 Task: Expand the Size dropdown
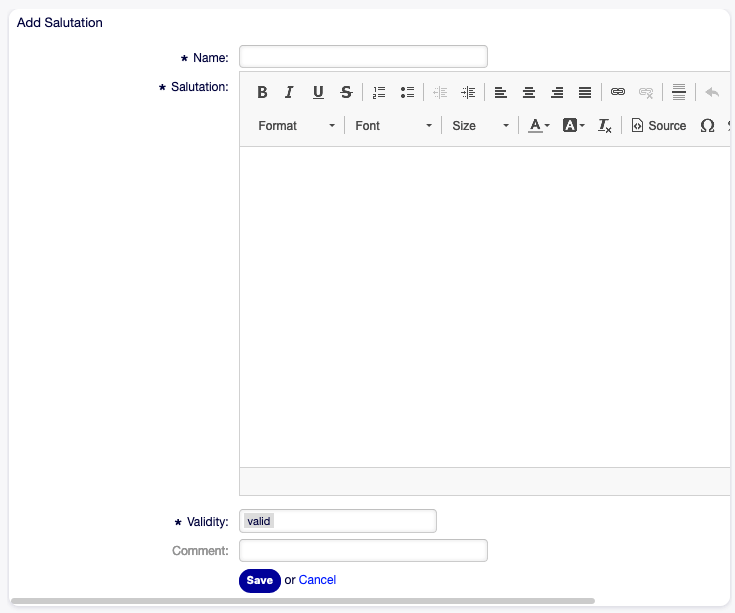click(x=480, y=126)
